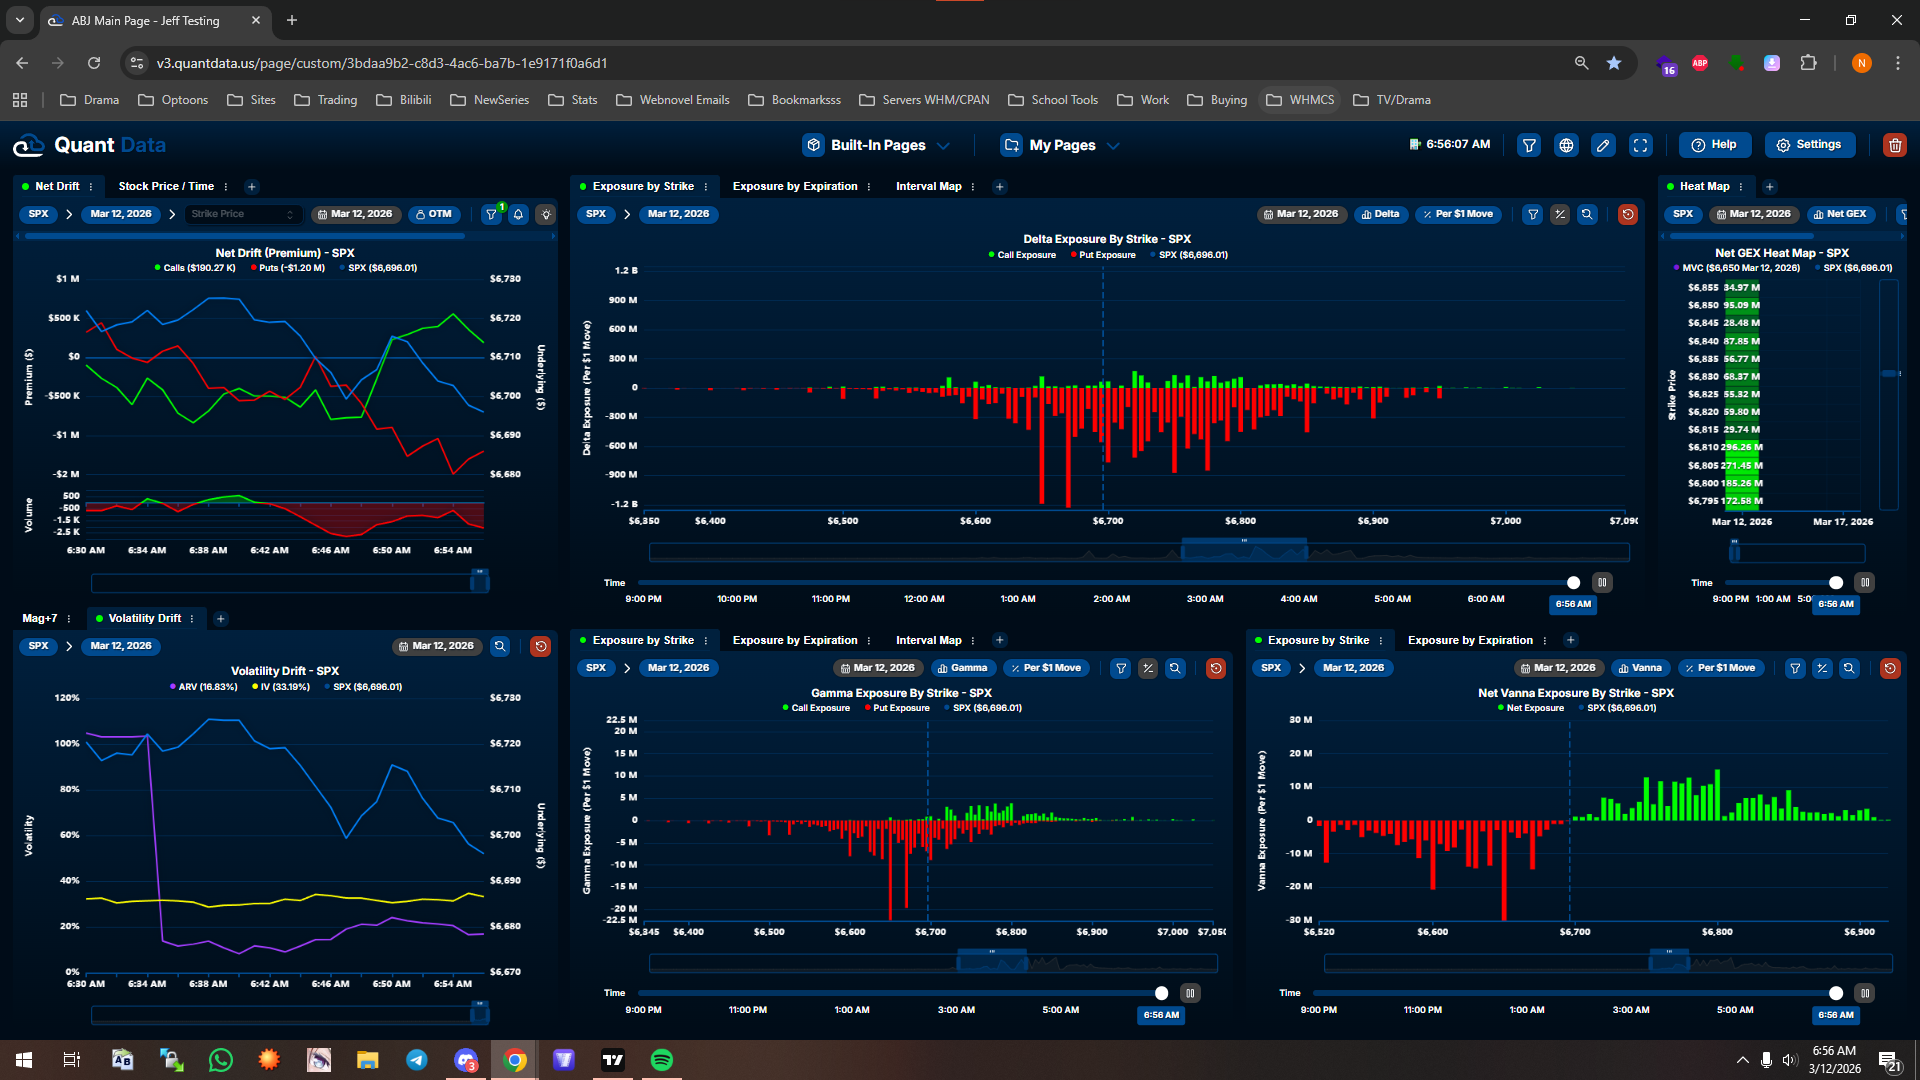Open the Strike Price selector
1920x1080 pixels.
(243, 214)
